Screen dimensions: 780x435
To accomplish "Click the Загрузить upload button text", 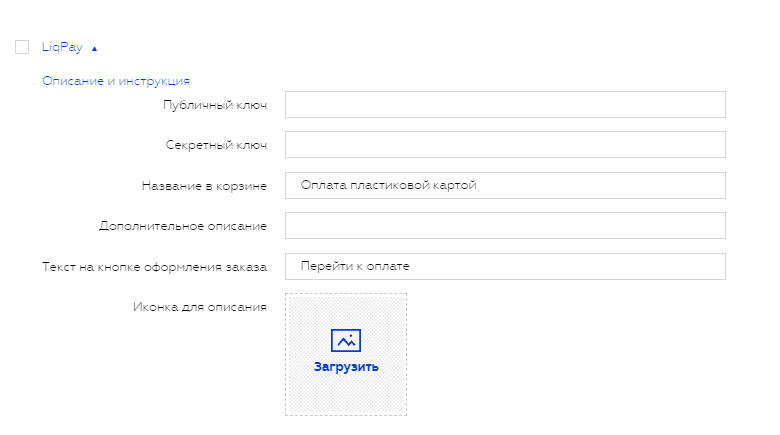I will (x=346, y=367).
